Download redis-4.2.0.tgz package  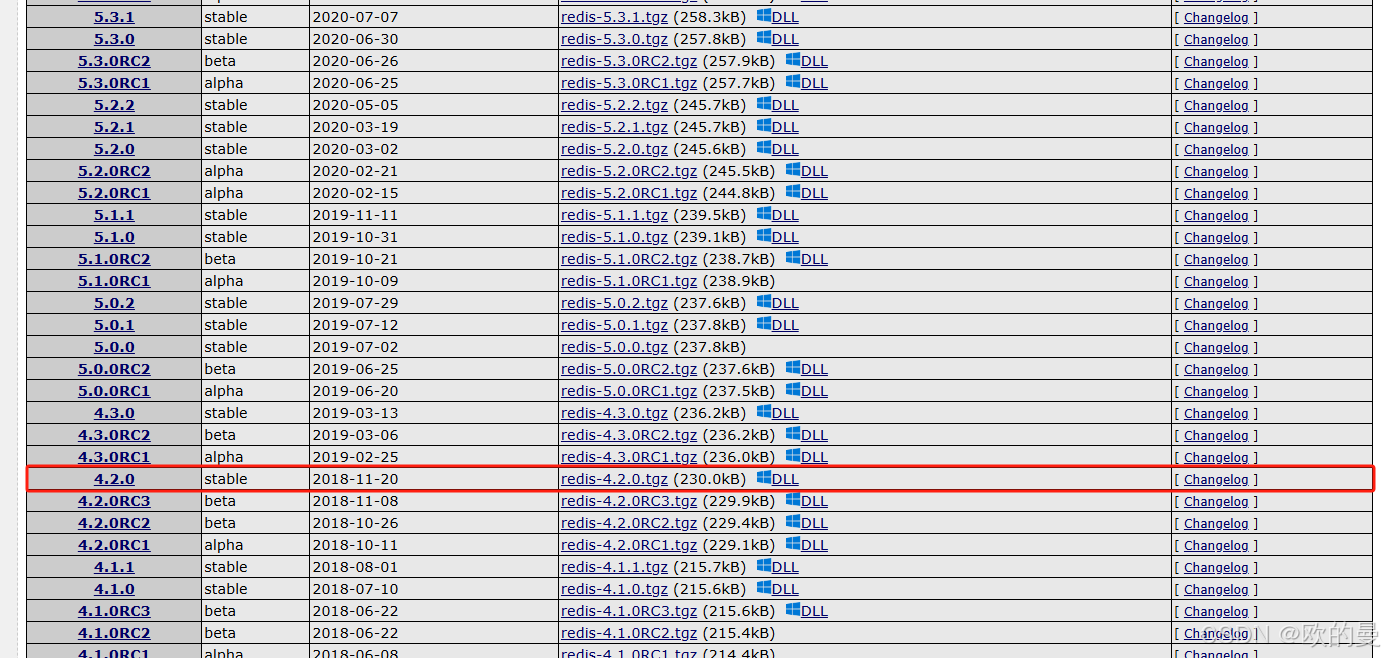pos(614,479)
